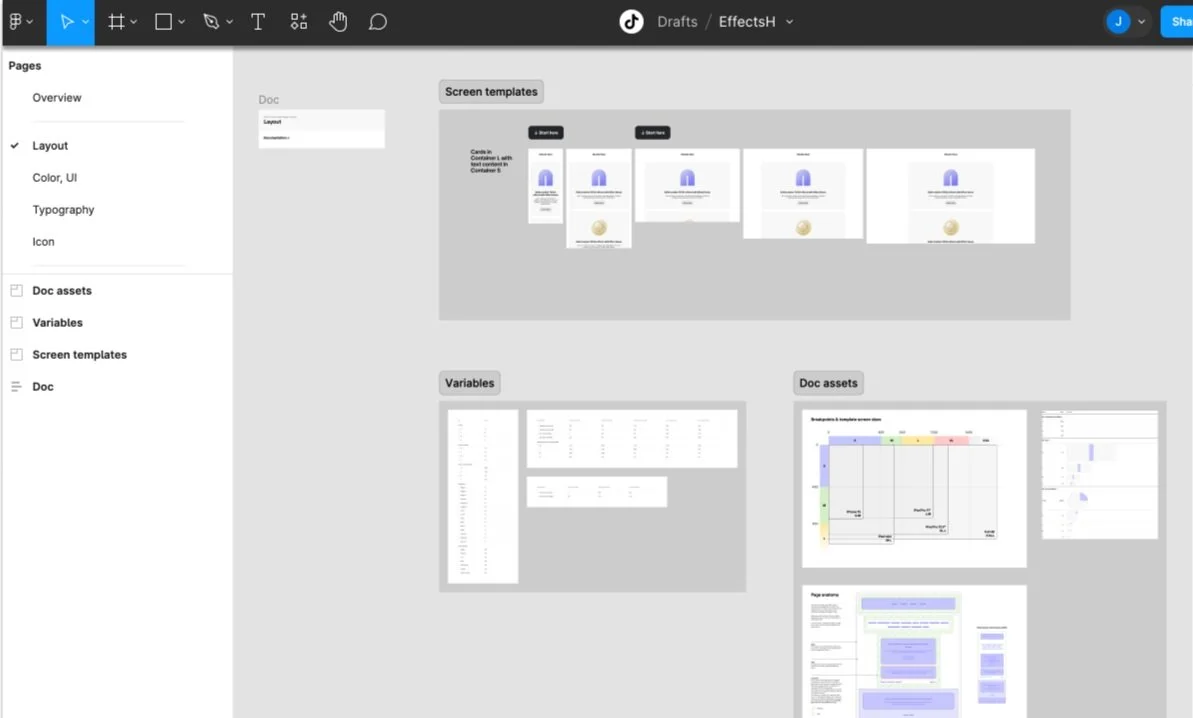Click the Variables section label on canvas

click(x=469, y=383)
